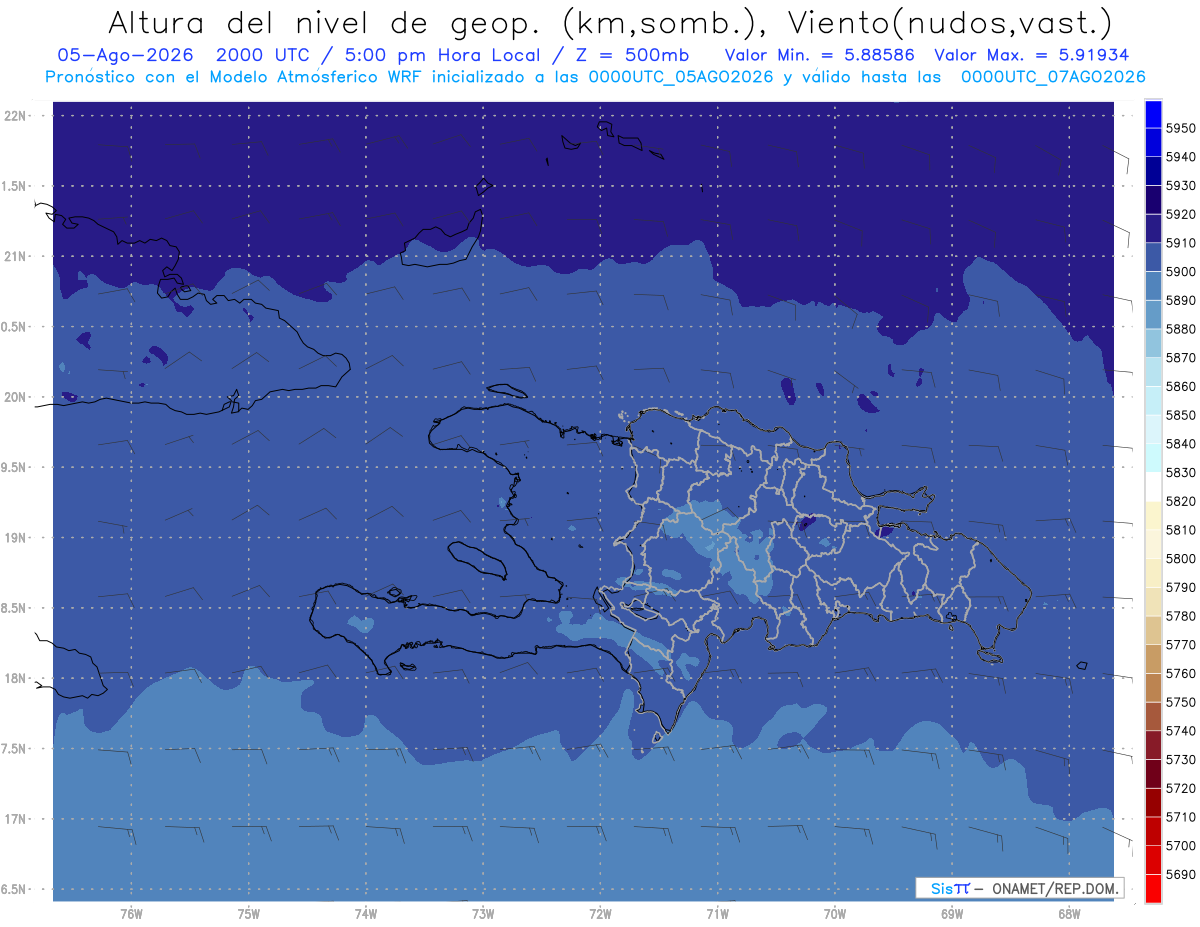Click the 5950 colorbar value
1200x927 pixels.
click(1180, 128)
